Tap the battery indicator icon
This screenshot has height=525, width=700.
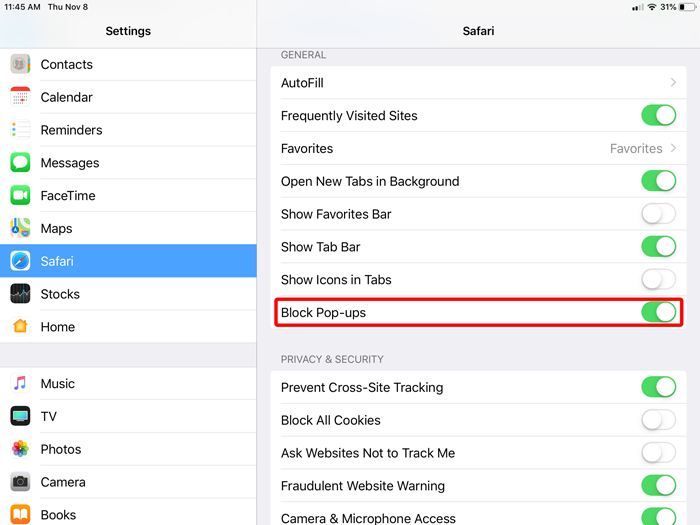688,7
